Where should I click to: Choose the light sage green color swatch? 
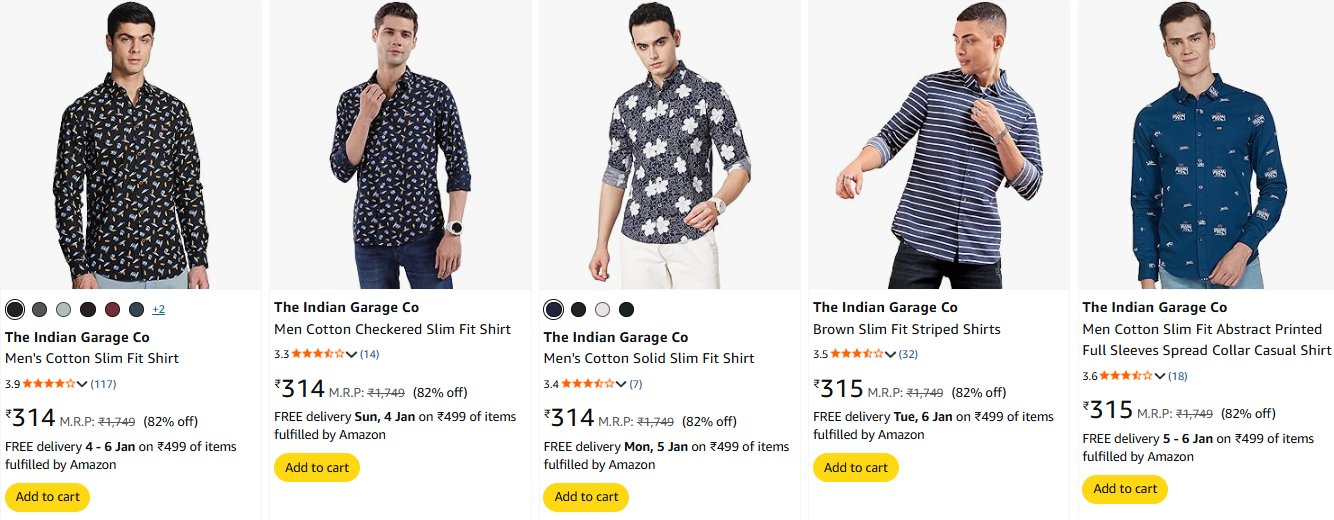click(x=64, y=309)
